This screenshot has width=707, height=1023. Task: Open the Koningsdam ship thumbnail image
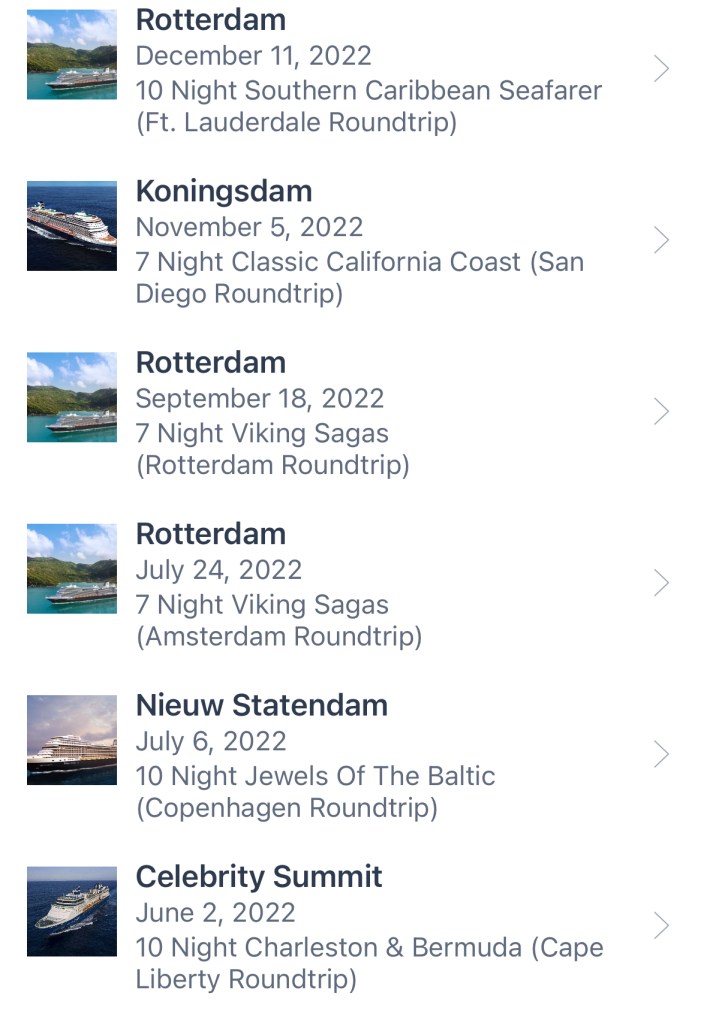(x=71, y=226)
